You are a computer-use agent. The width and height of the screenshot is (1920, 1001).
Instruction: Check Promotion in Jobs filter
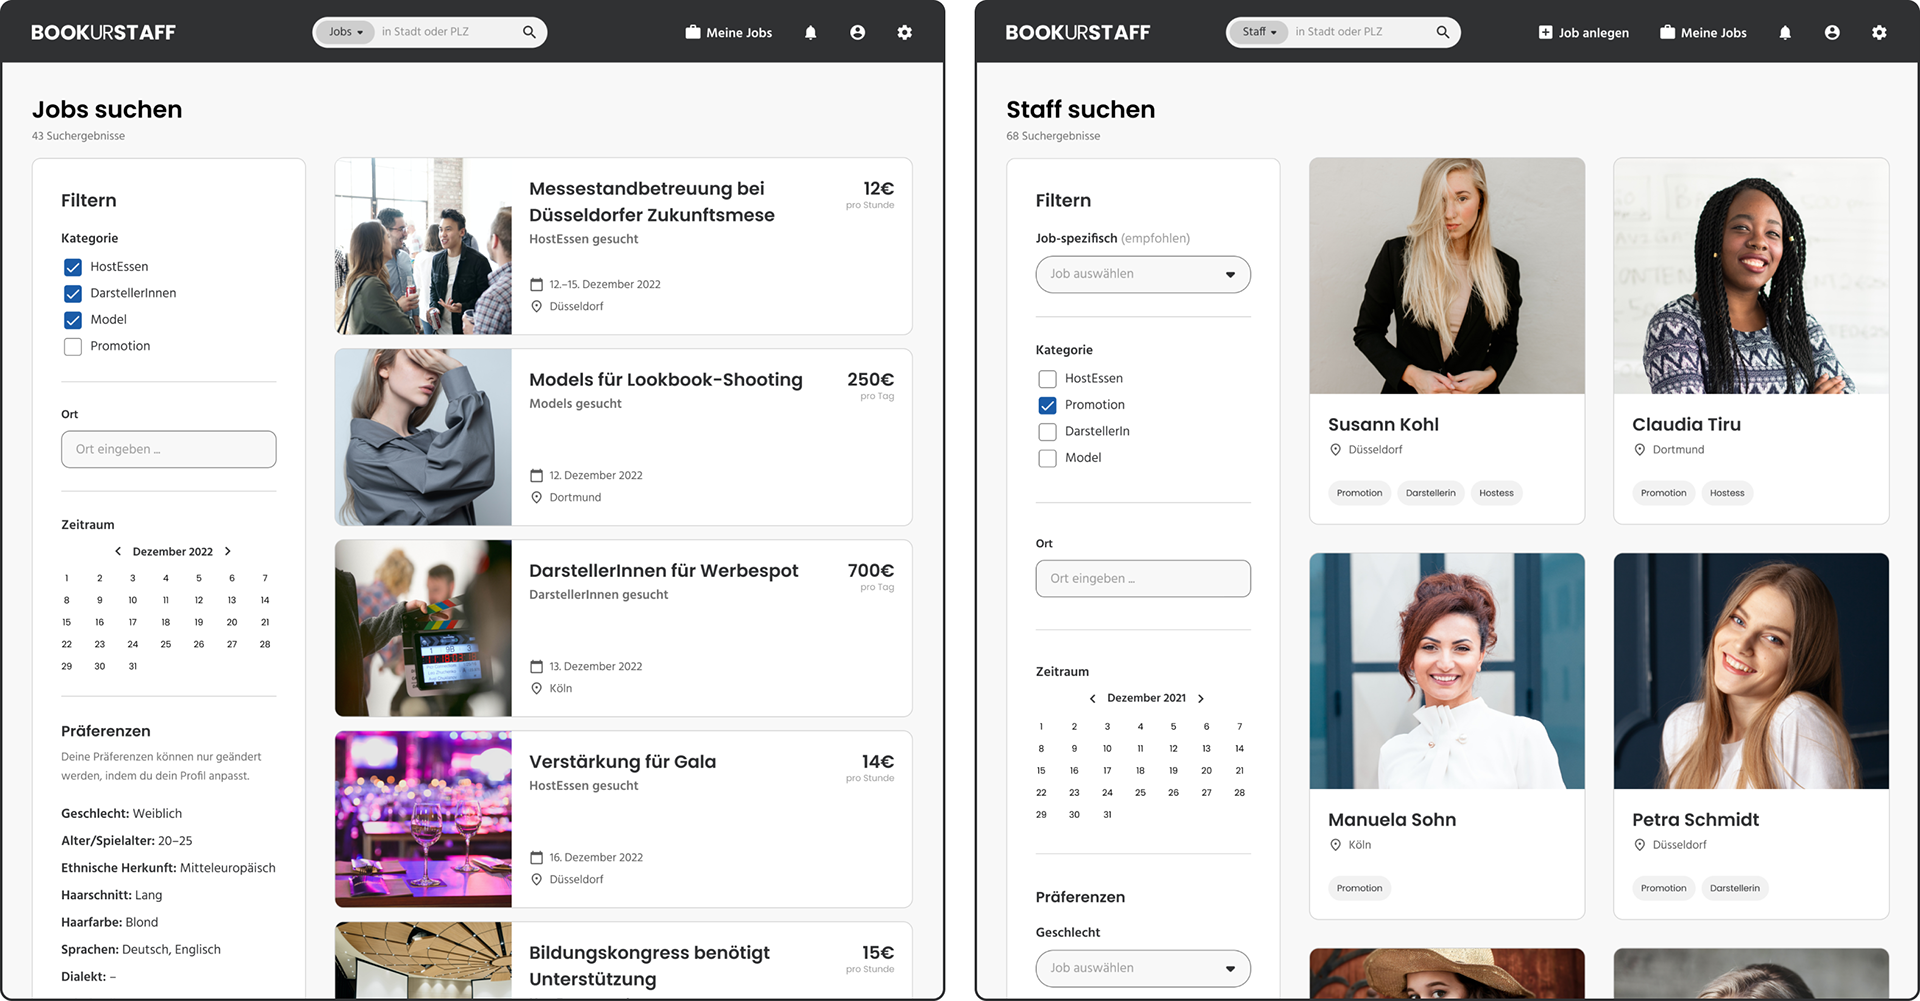[x=73, y=347]
